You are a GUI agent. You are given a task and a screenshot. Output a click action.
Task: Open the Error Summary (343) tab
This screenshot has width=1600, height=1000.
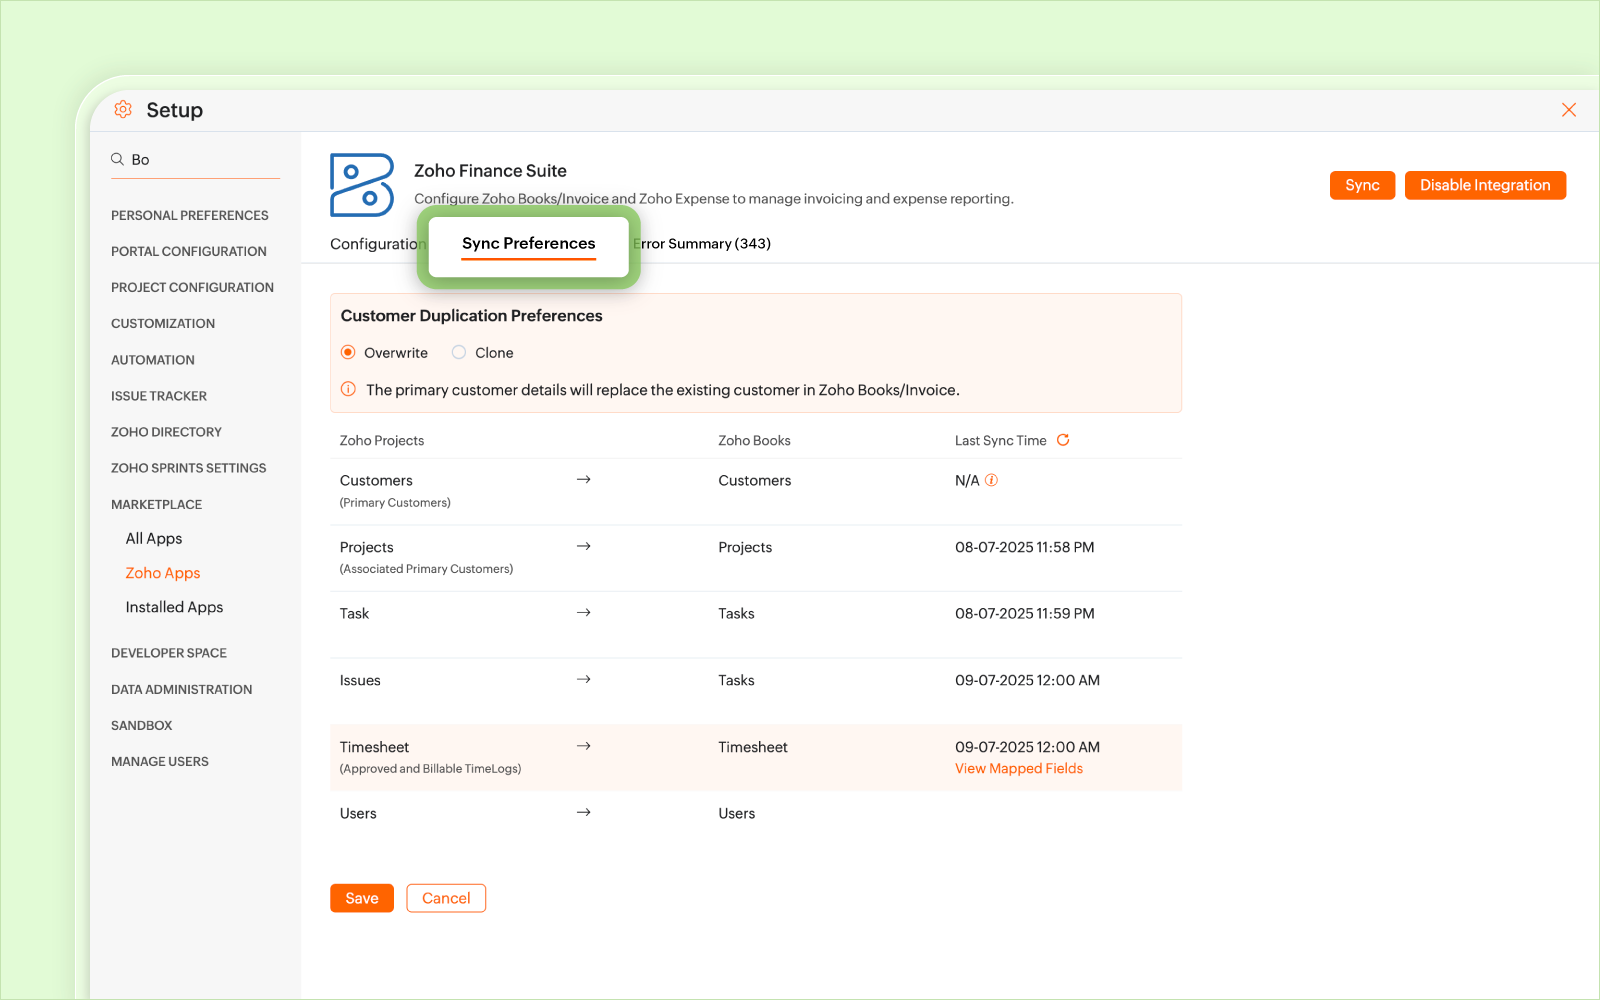click(702, 244)
